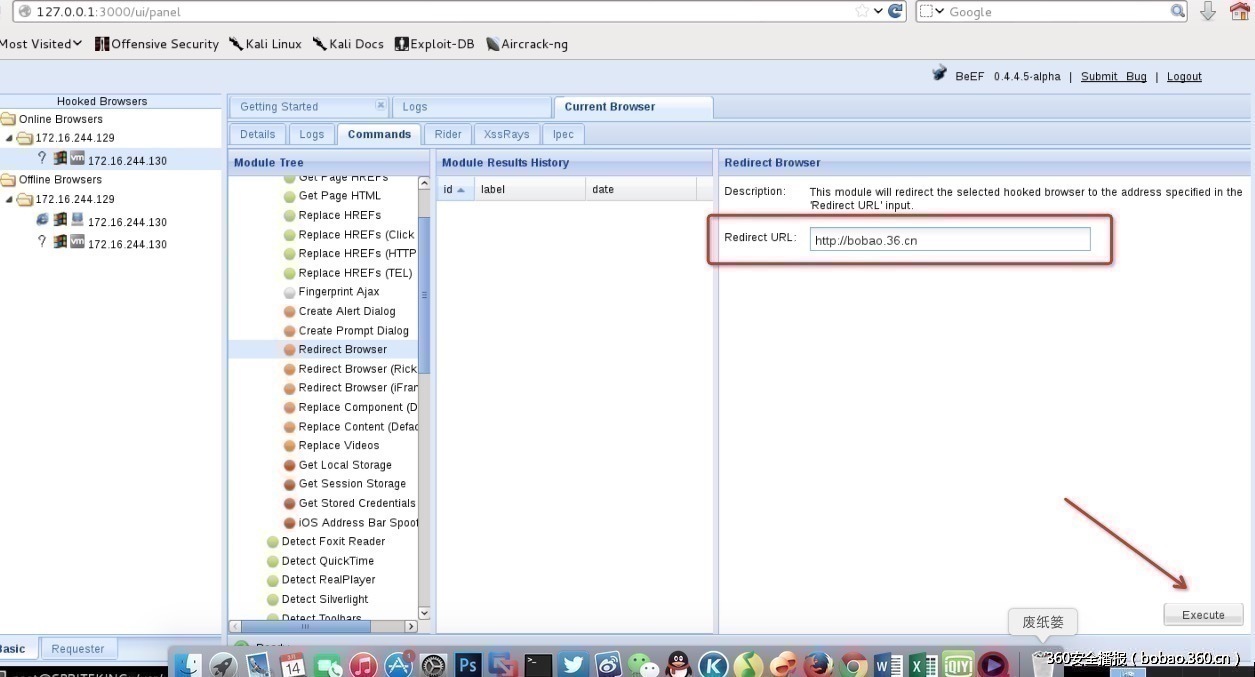Focus the Redirect URL input field
This screenshot has height=677, width=1255.
950,240
